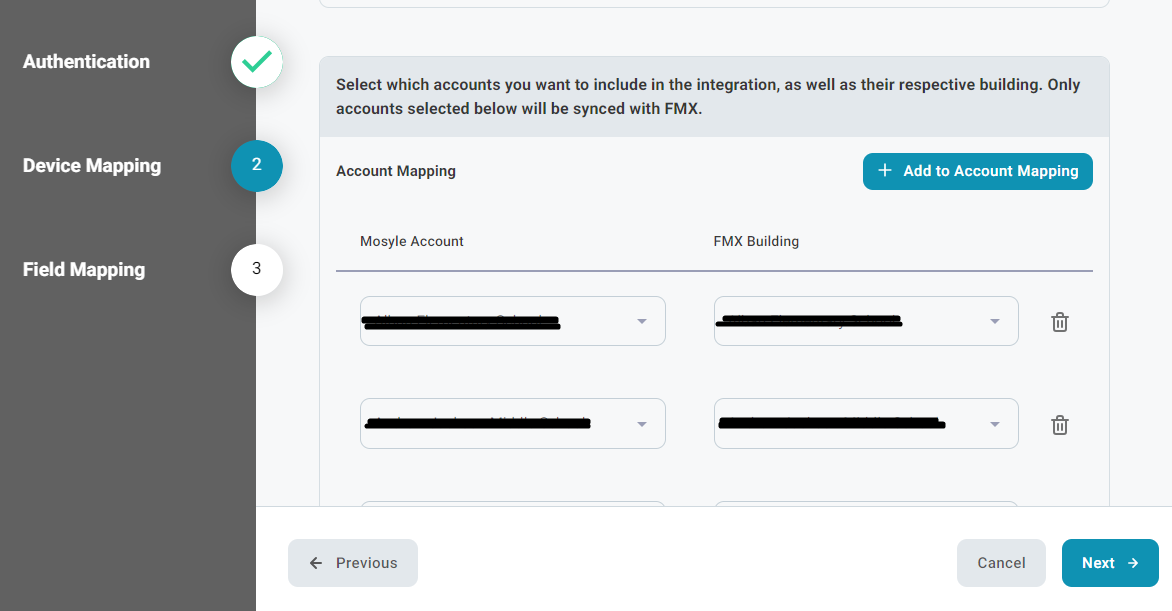This screenshot has height=611, width=1172.
Task: Click the plus icon in Add to Account Mapping
Action: 884,171
